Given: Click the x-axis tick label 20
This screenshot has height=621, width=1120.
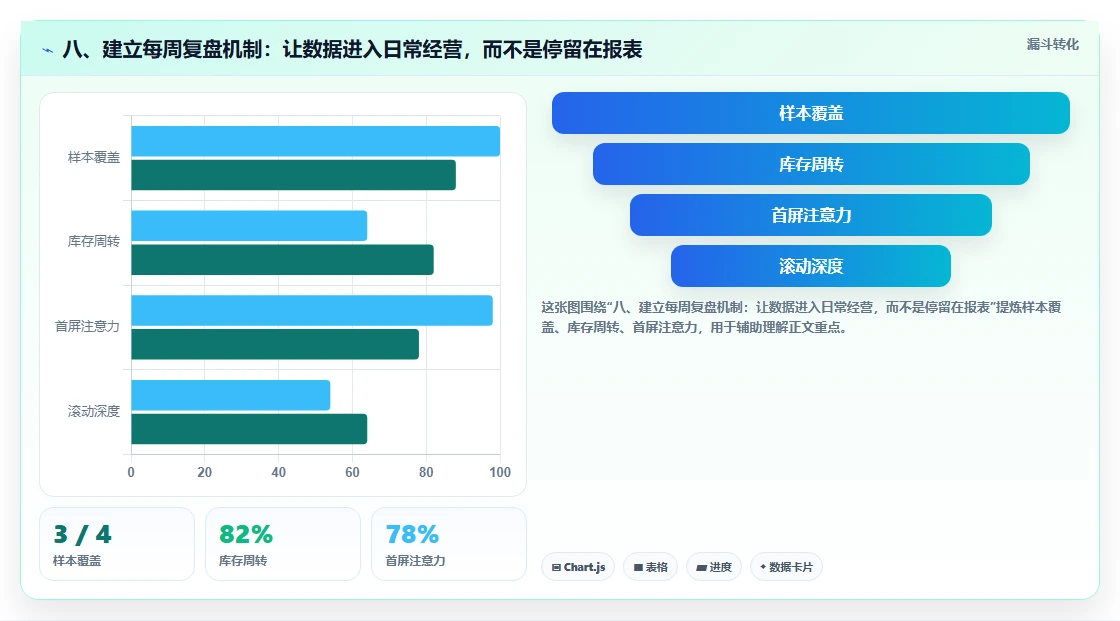Looking at the screenshot, I should [204, 472].
